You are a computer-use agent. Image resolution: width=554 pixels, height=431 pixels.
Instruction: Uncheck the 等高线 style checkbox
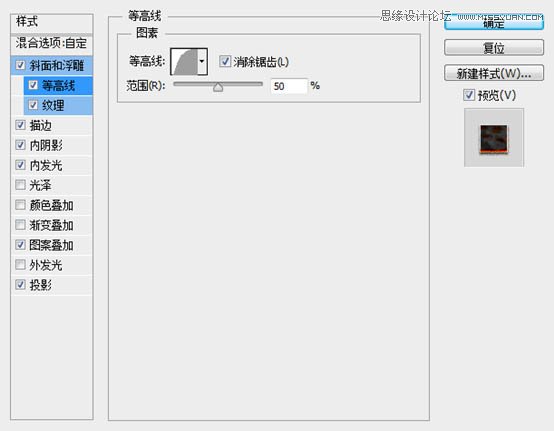coord(33,85)
